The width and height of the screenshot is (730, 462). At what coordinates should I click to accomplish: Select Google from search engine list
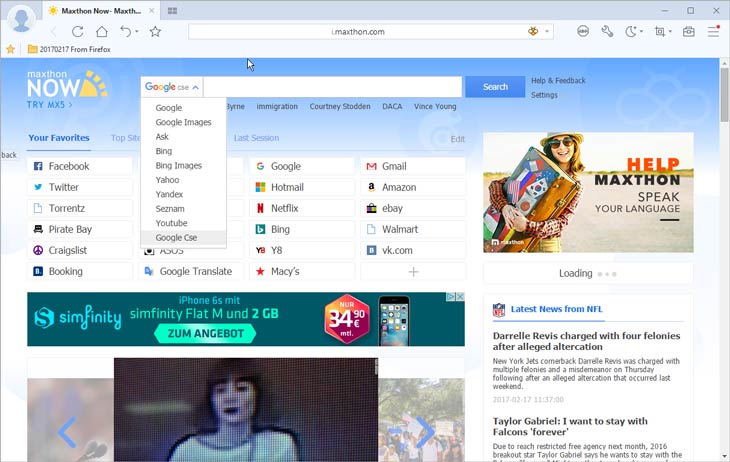click(169, 108)
